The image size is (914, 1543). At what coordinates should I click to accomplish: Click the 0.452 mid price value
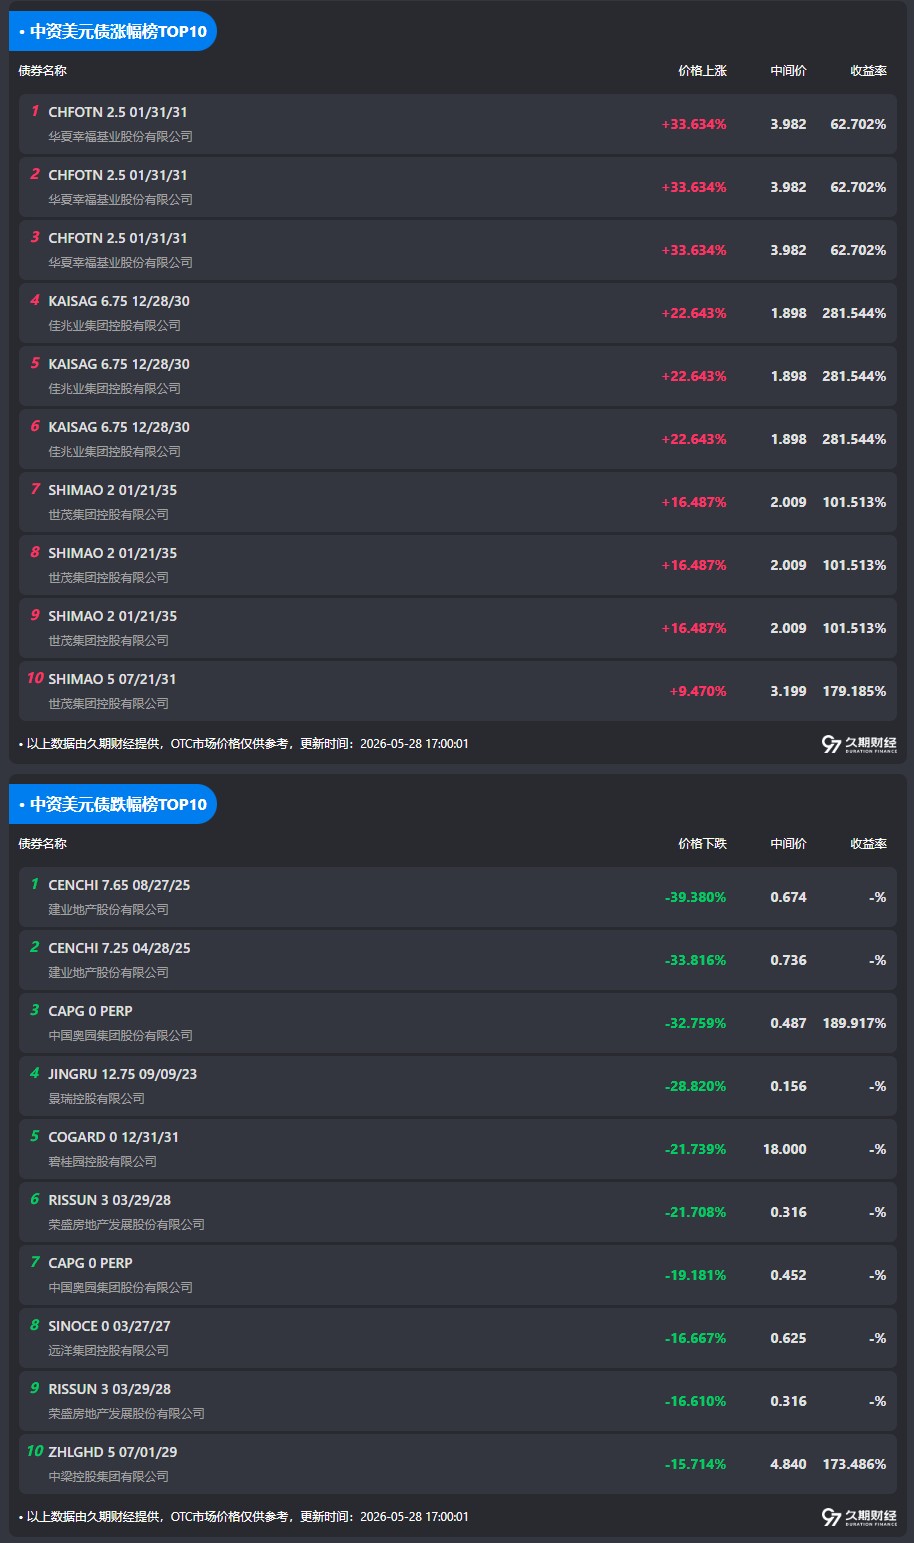tap(788, 1275)
